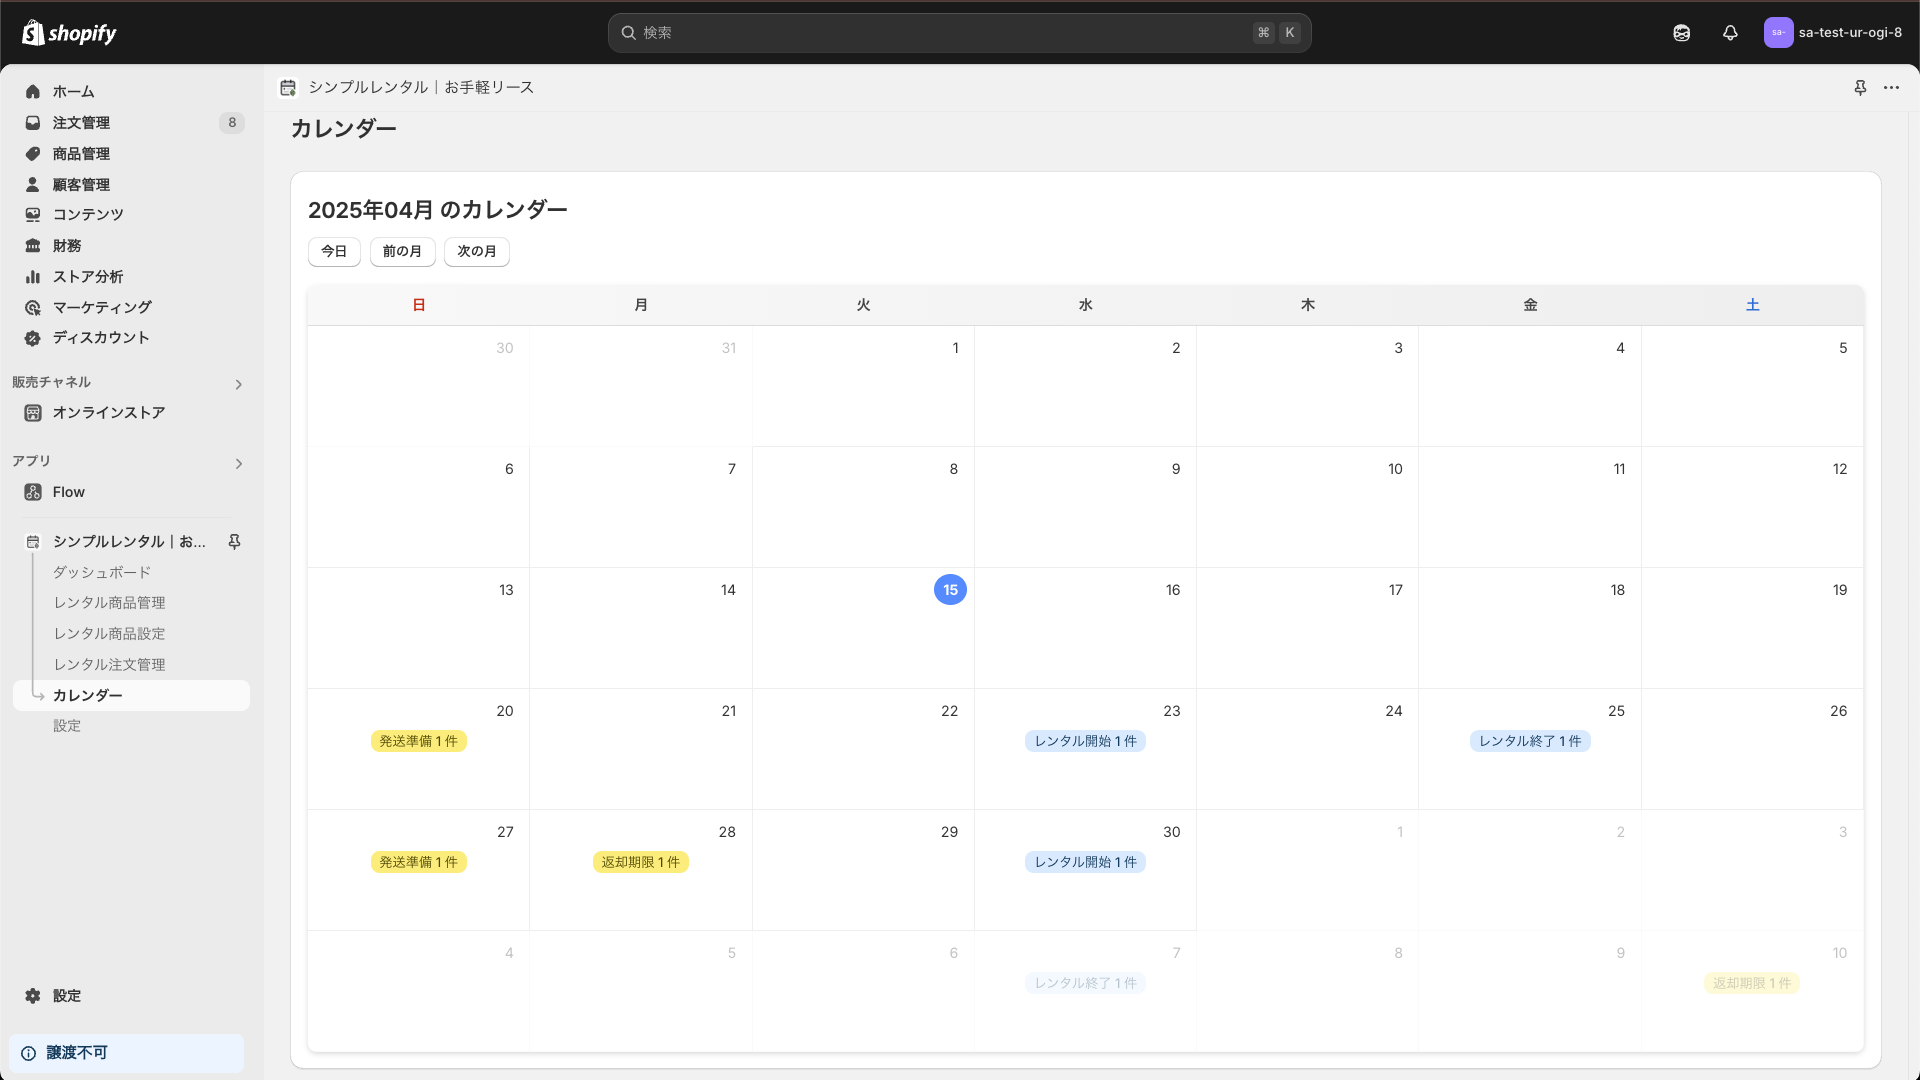Click the 今日 button

334,252
